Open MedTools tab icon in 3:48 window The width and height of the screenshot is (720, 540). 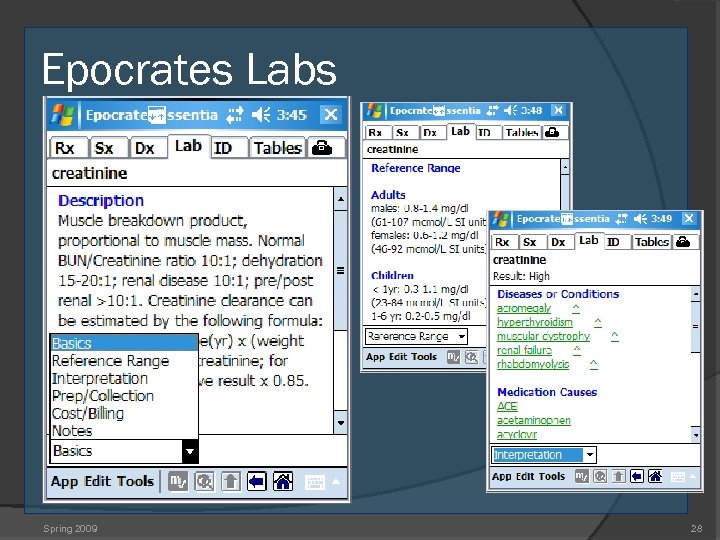(x=551, y=133)
